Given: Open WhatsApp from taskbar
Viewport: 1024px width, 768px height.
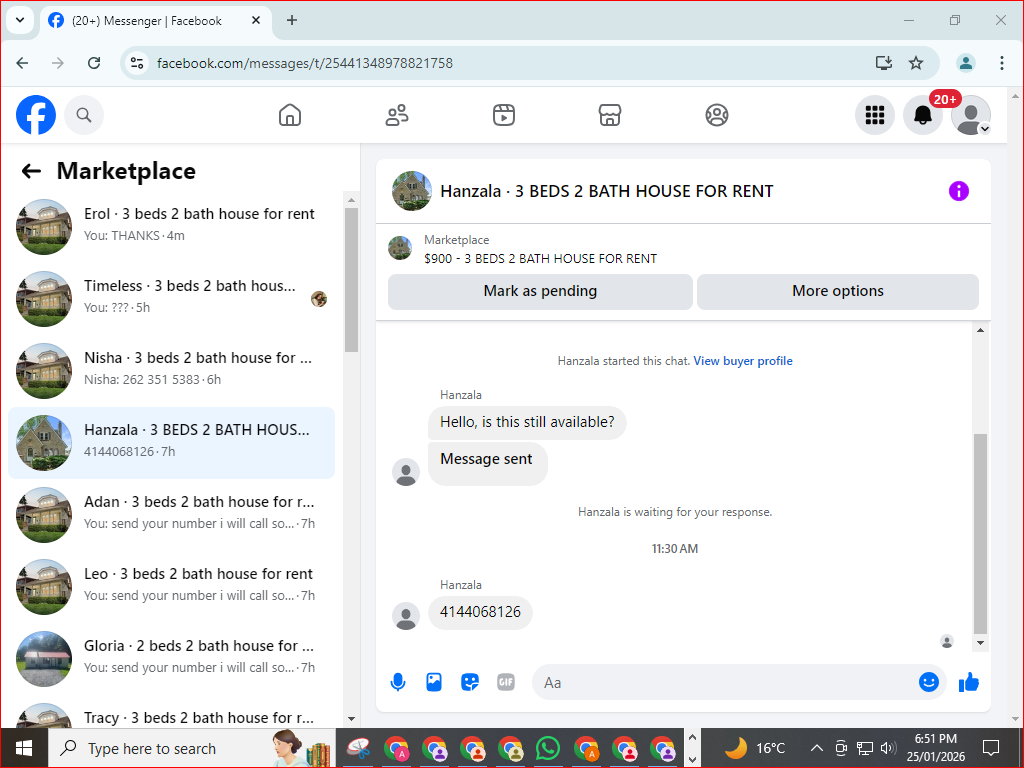Looking at the screenshot, I should (547, 748).
